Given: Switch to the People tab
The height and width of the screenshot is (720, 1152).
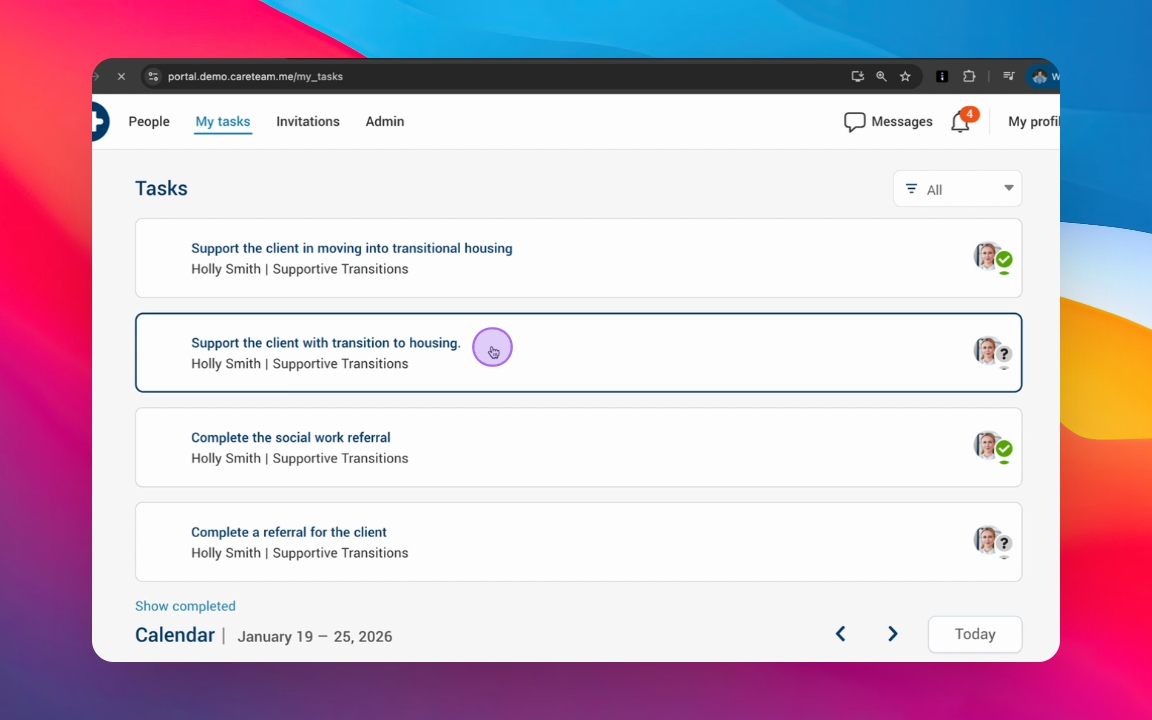Looking at the screenshot, I should click(x=149, y=122).
